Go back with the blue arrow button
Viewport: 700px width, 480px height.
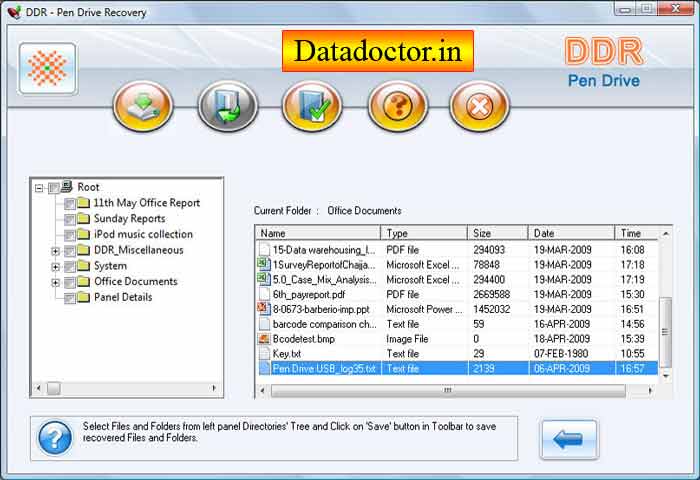(569, 439)
